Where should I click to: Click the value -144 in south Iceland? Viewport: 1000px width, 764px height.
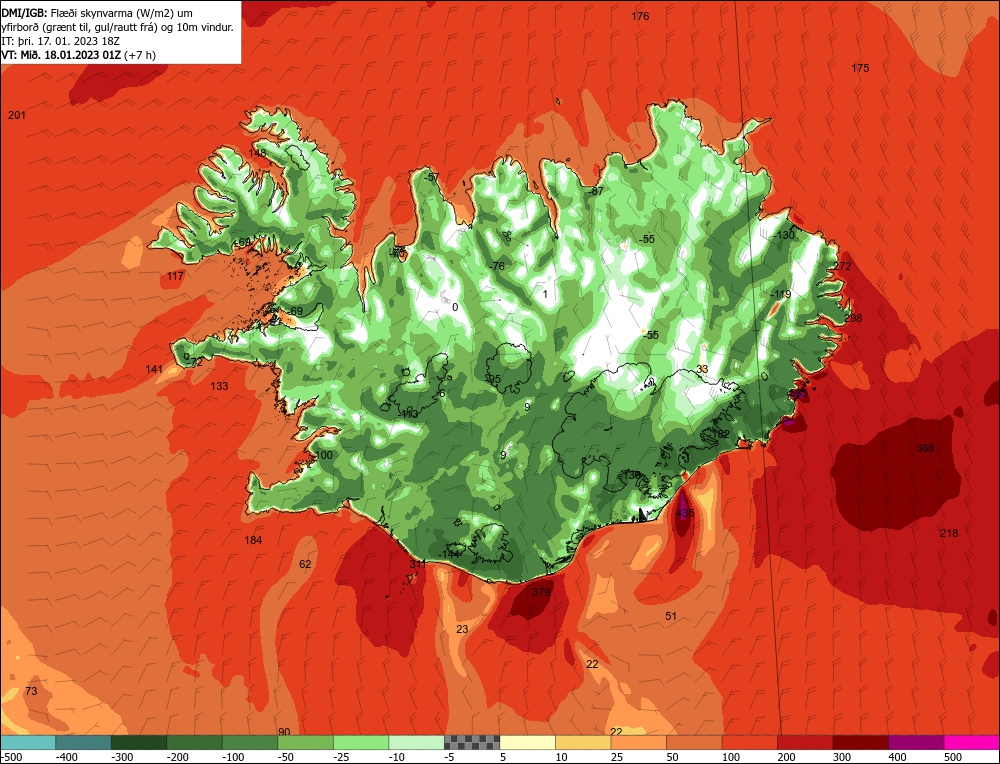point(449,554)
